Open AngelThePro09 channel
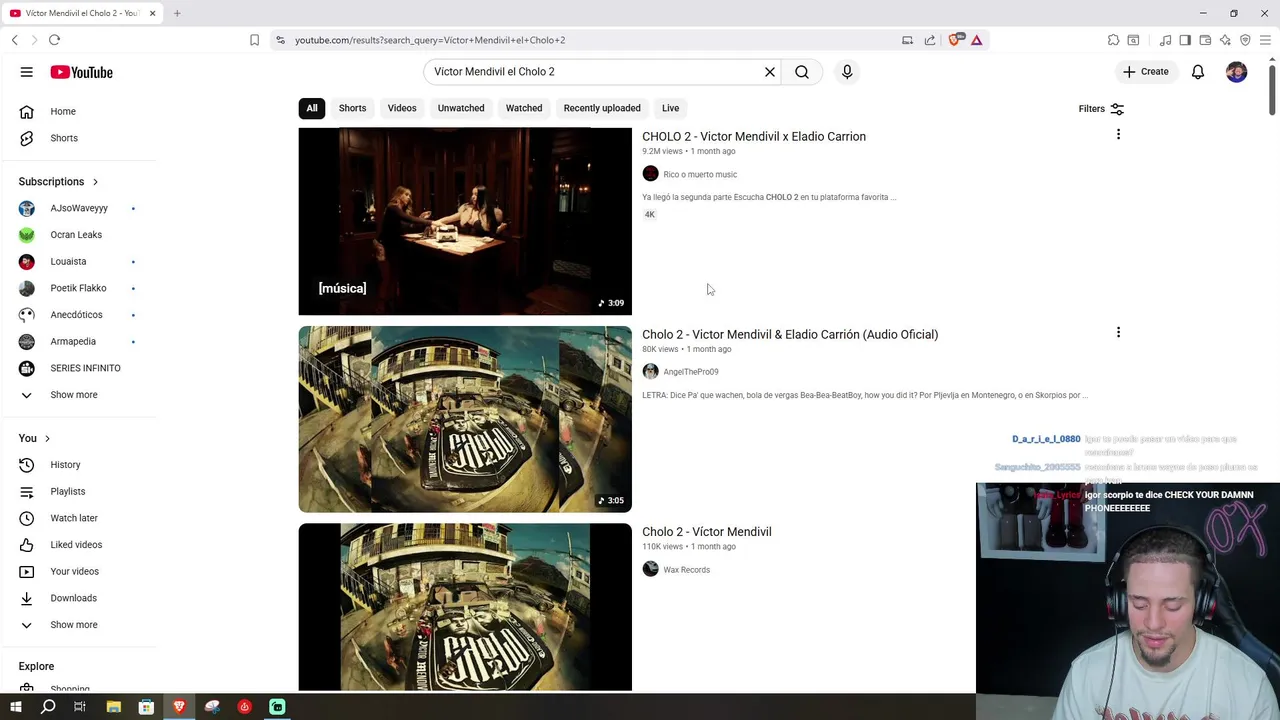Viewport: 1280px width, 720px height. (x=691, y=372)
